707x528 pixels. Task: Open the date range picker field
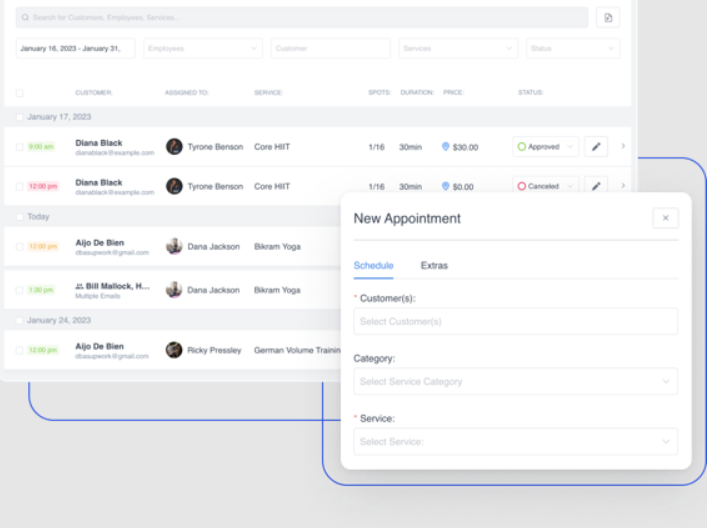pyautogui.click(x=75, y=48)
